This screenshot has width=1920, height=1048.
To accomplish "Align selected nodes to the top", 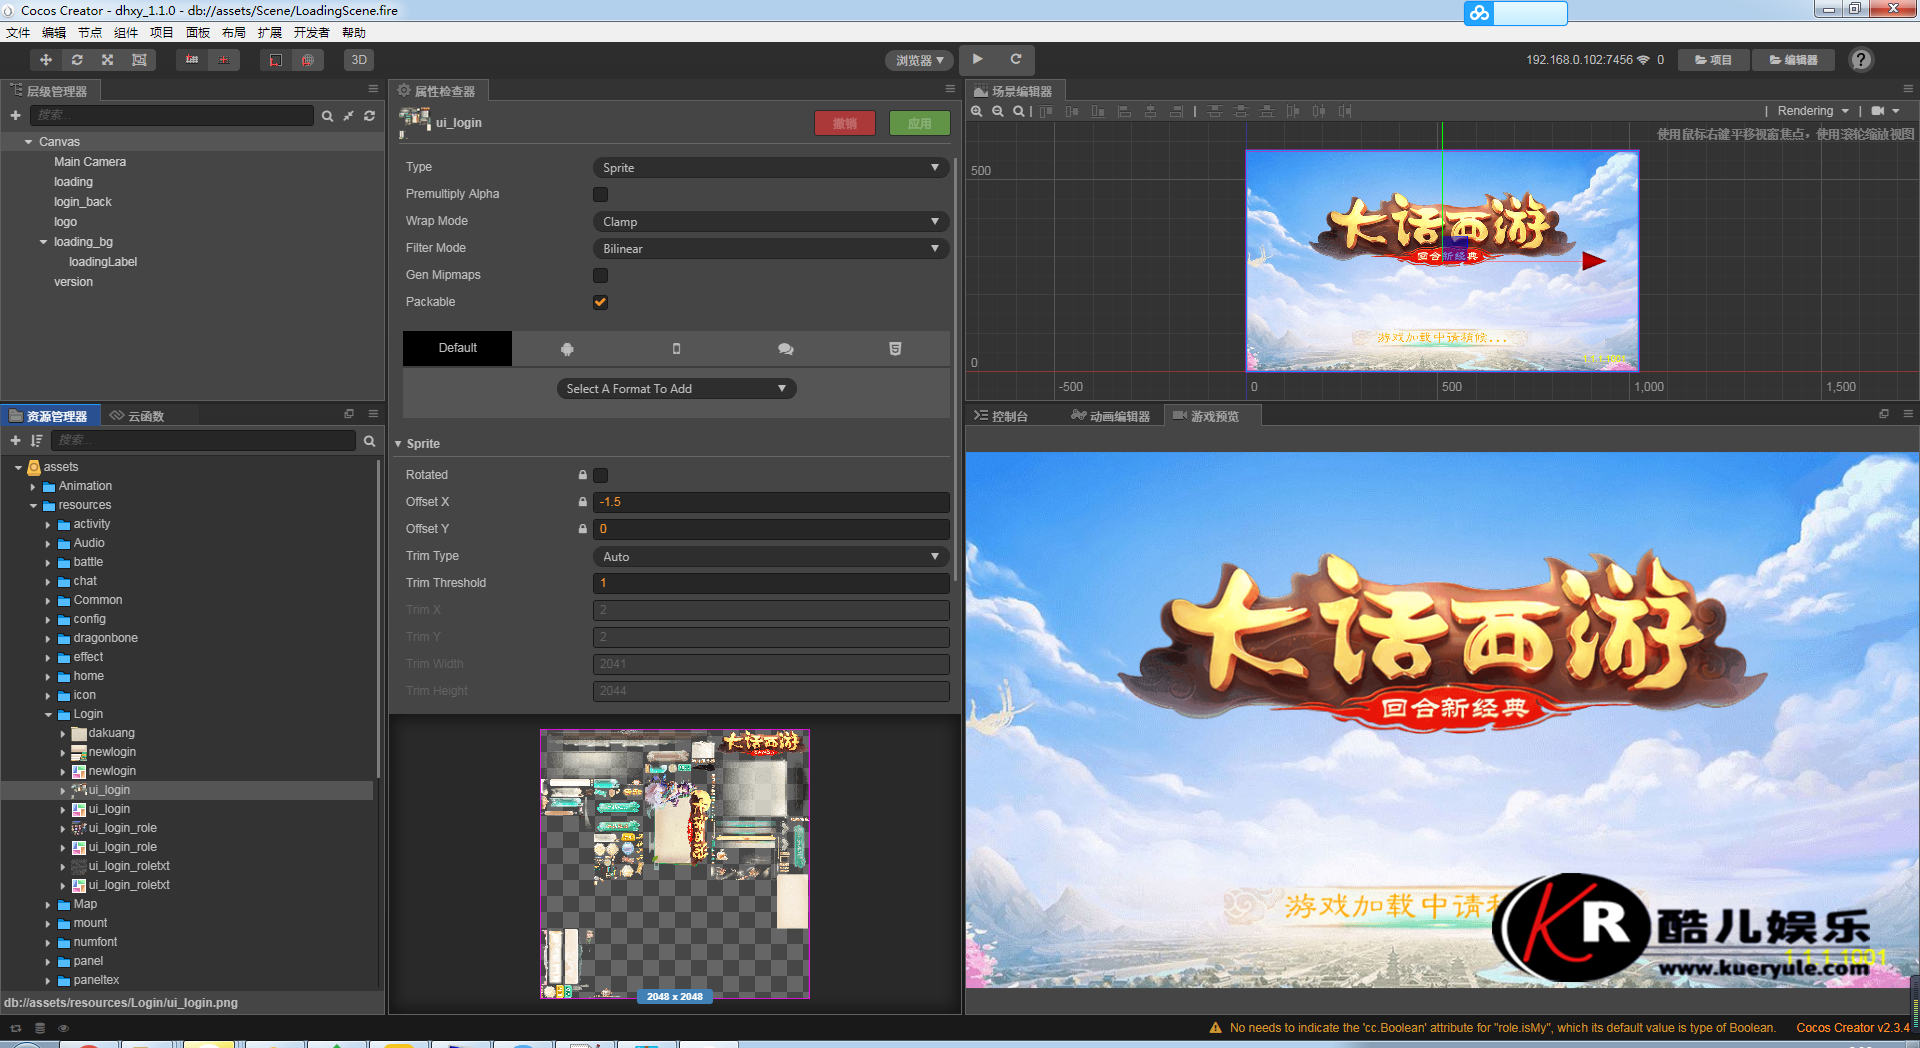I will [x=1047, y=111].
